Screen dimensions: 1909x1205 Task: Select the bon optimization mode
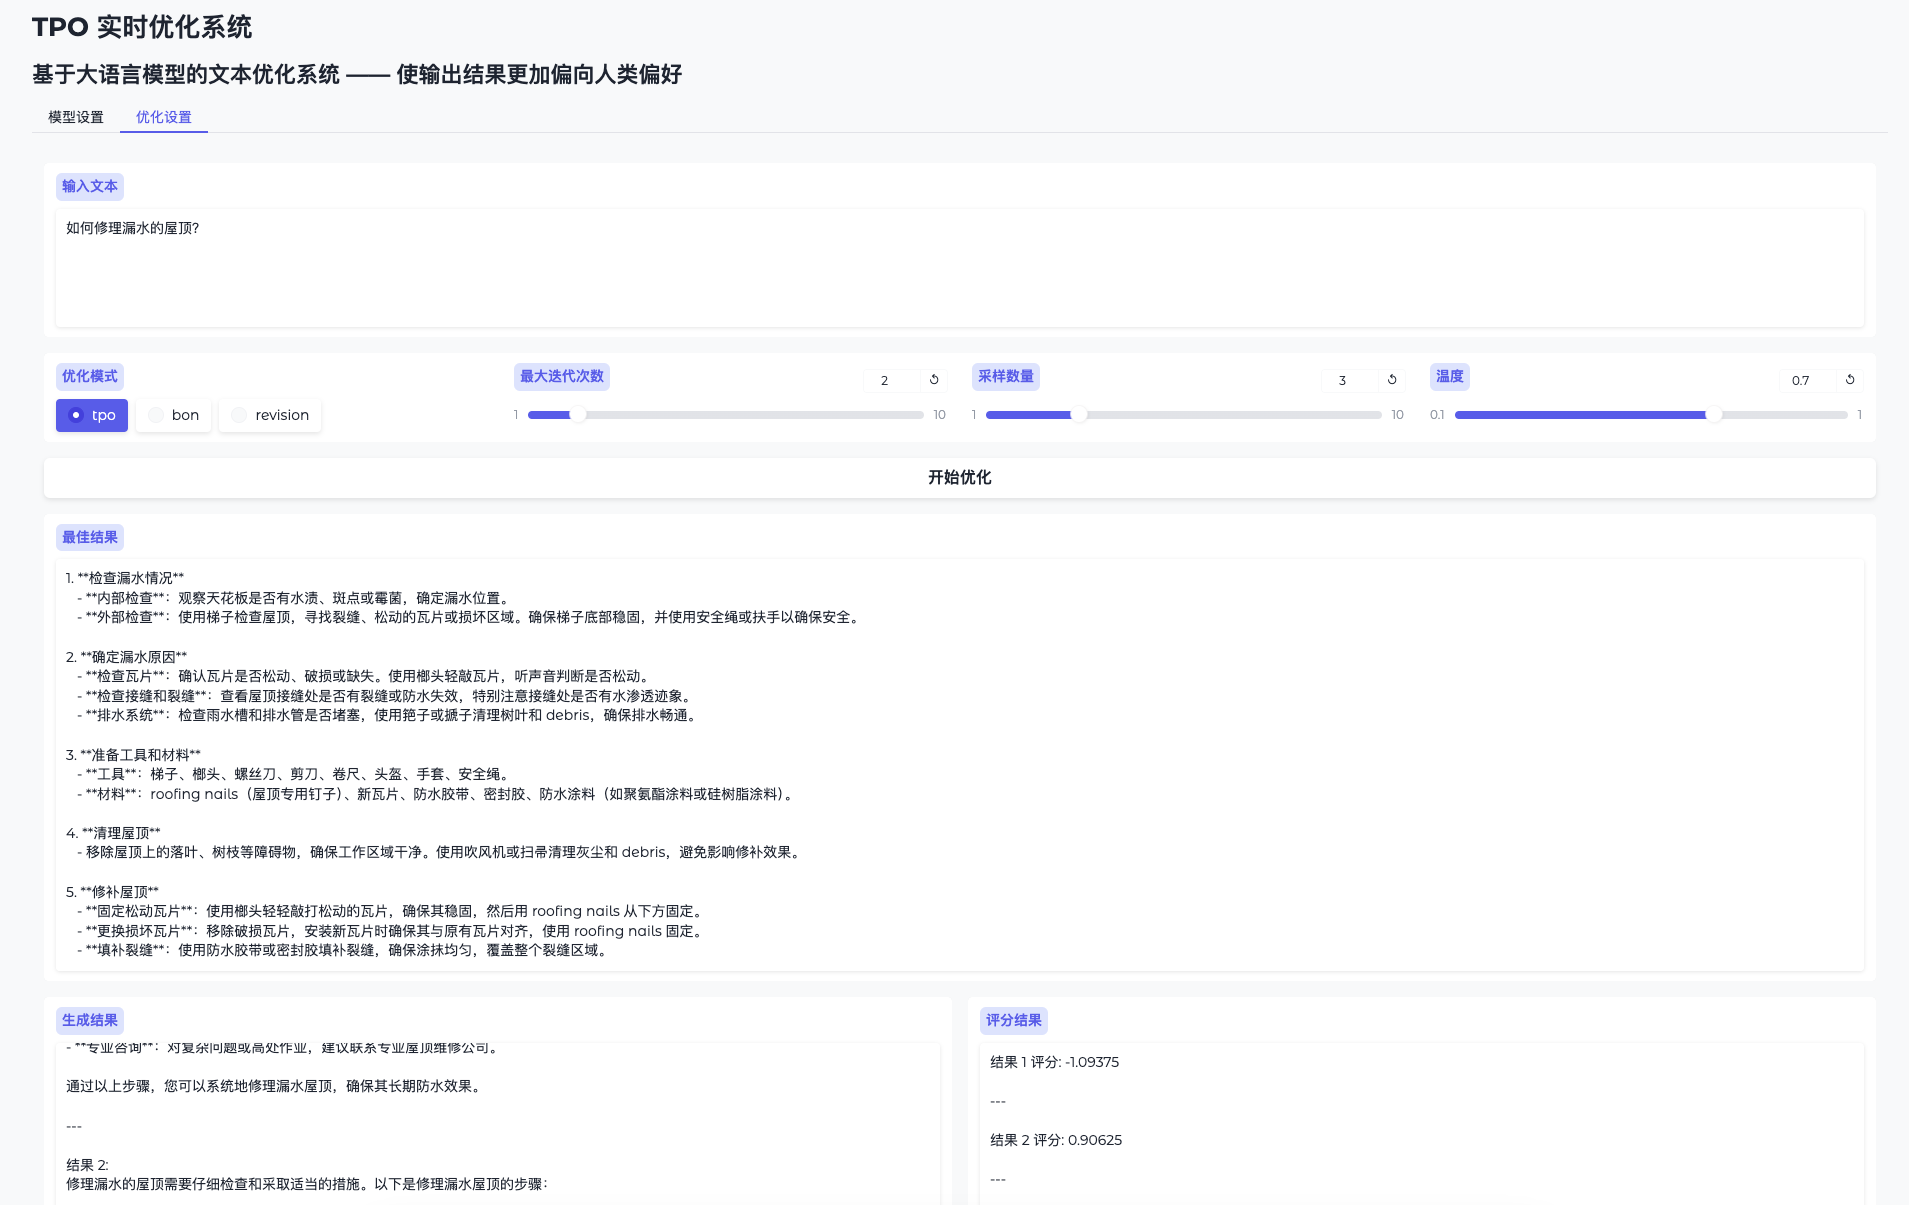(173, 414)
